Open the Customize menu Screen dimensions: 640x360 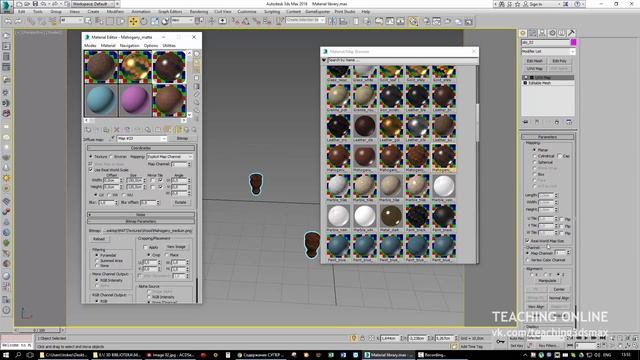click(247, 12)
